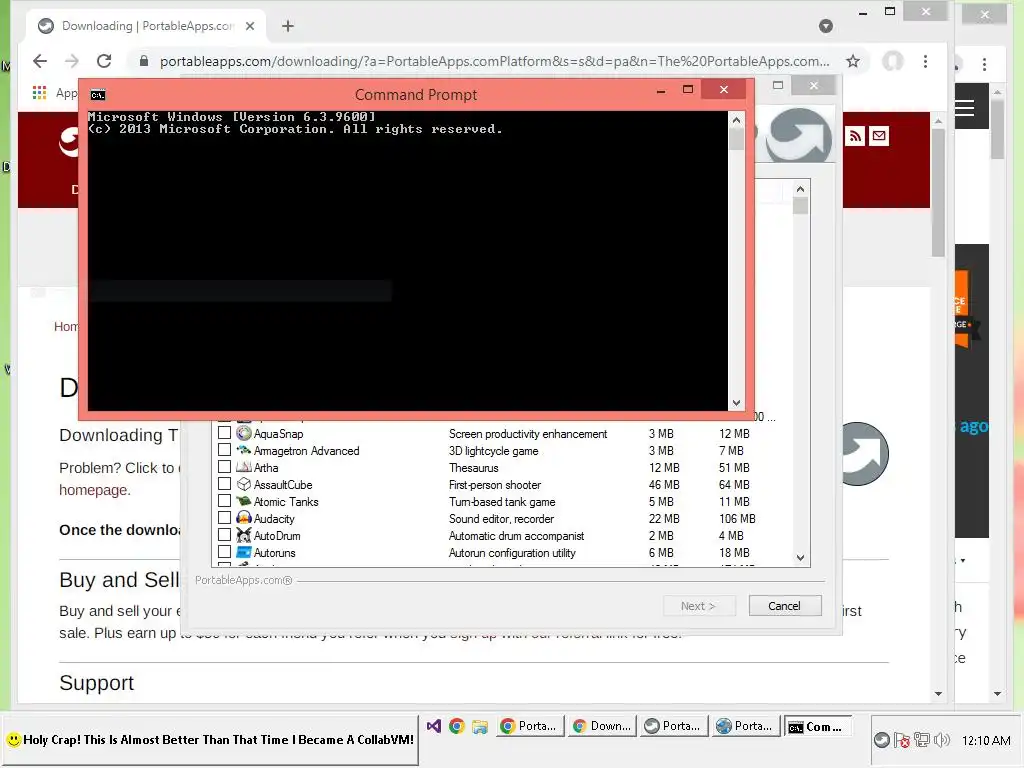
Task: Click the AssaultCube app icon
Action: click(244, 484)
